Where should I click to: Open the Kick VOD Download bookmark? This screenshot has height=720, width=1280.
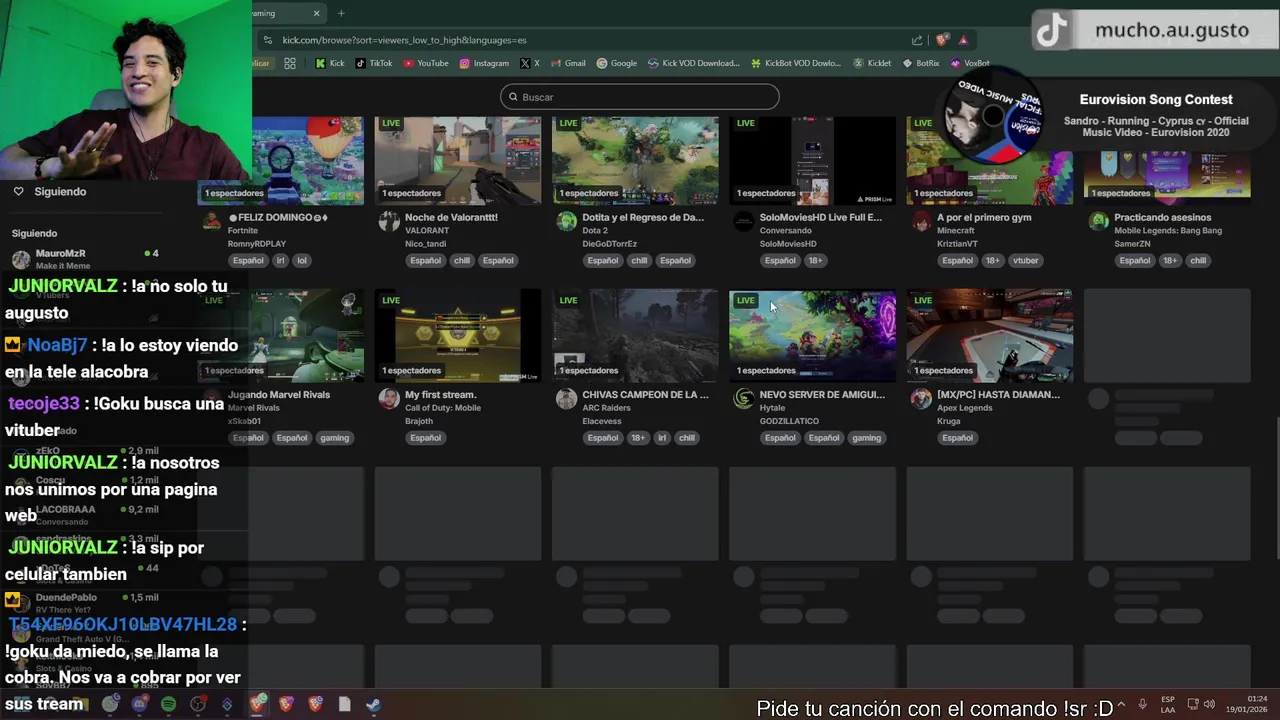coord(694,63)
